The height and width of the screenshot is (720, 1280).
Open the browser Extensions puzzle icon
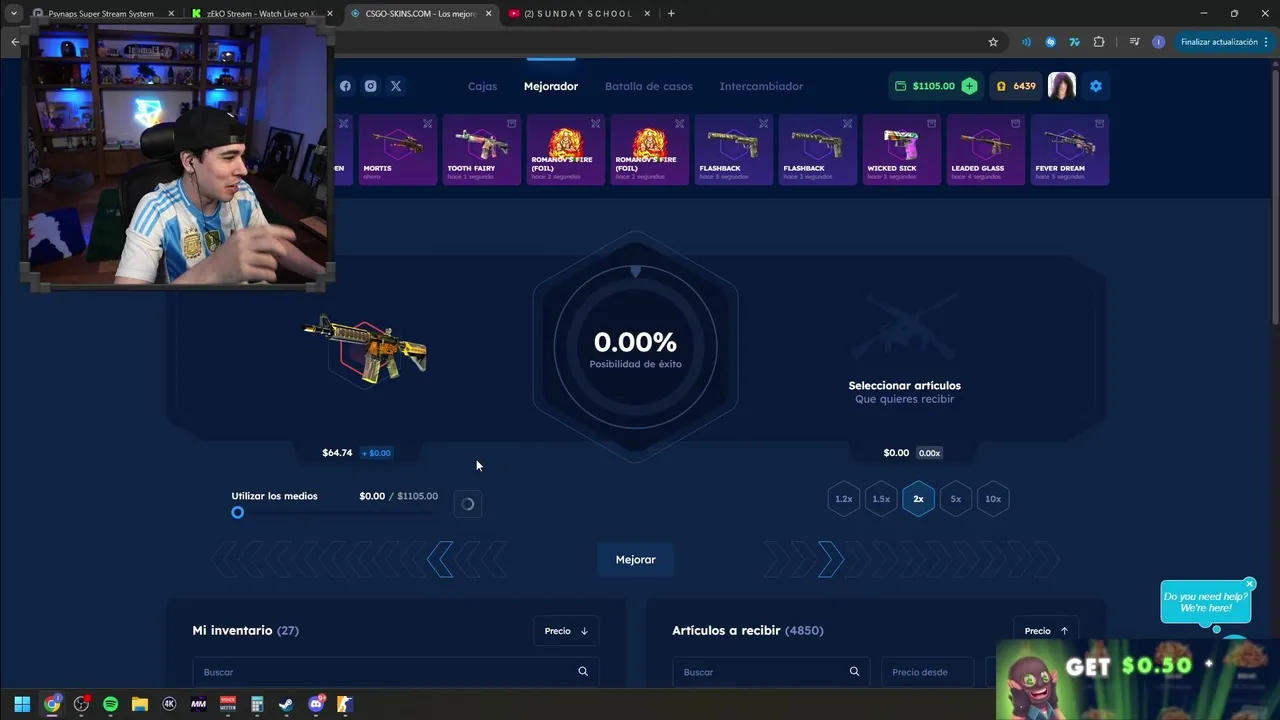tap(1099, 42)
